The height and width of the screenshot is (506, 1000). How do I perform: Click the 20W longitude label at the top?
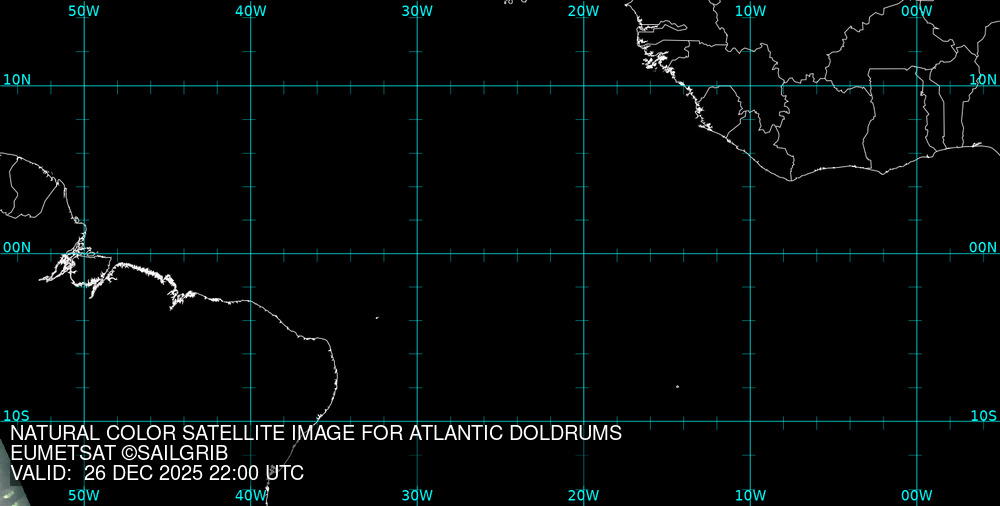583,11
